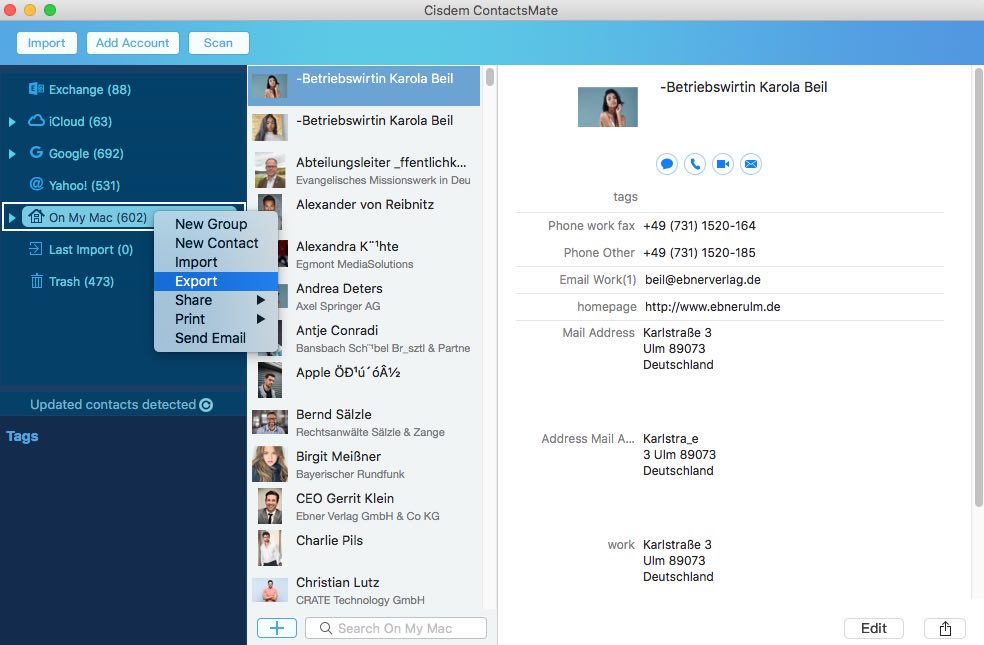Select the CEO Gerrit Klein contact
This screenshot has height=645, width=984.
point(365,506)
